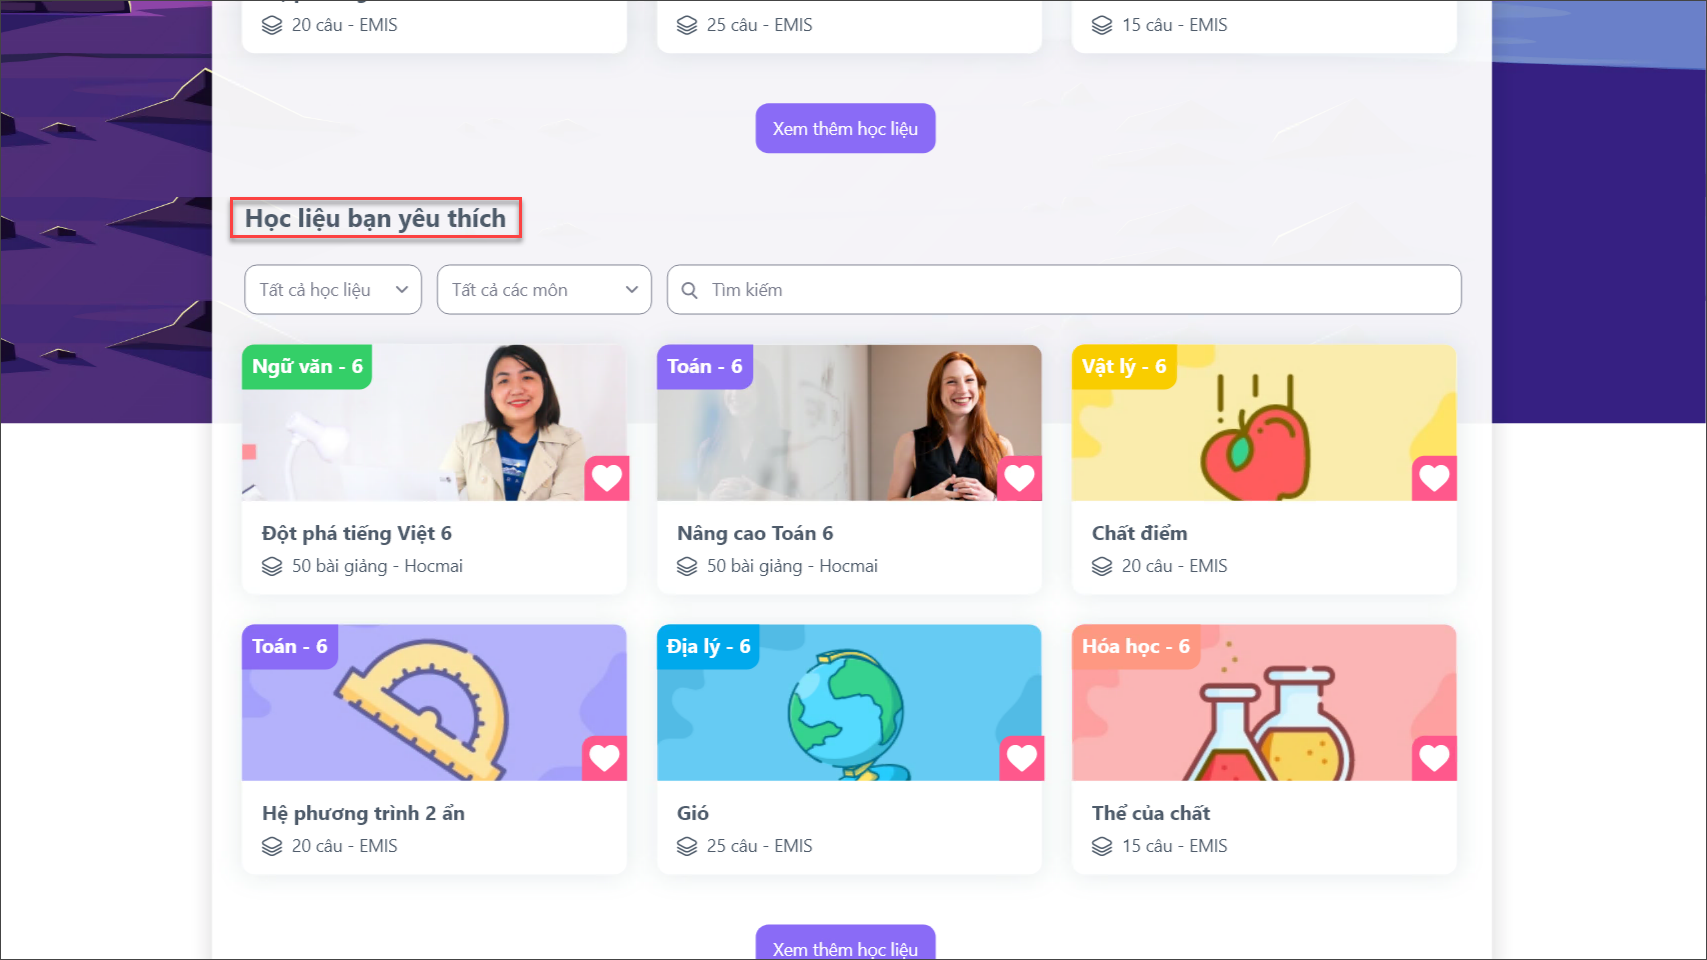This screenshot has height=960, width=1707.
Task: Click heart icon on Thể của chất card
Action: point(1434,758)
